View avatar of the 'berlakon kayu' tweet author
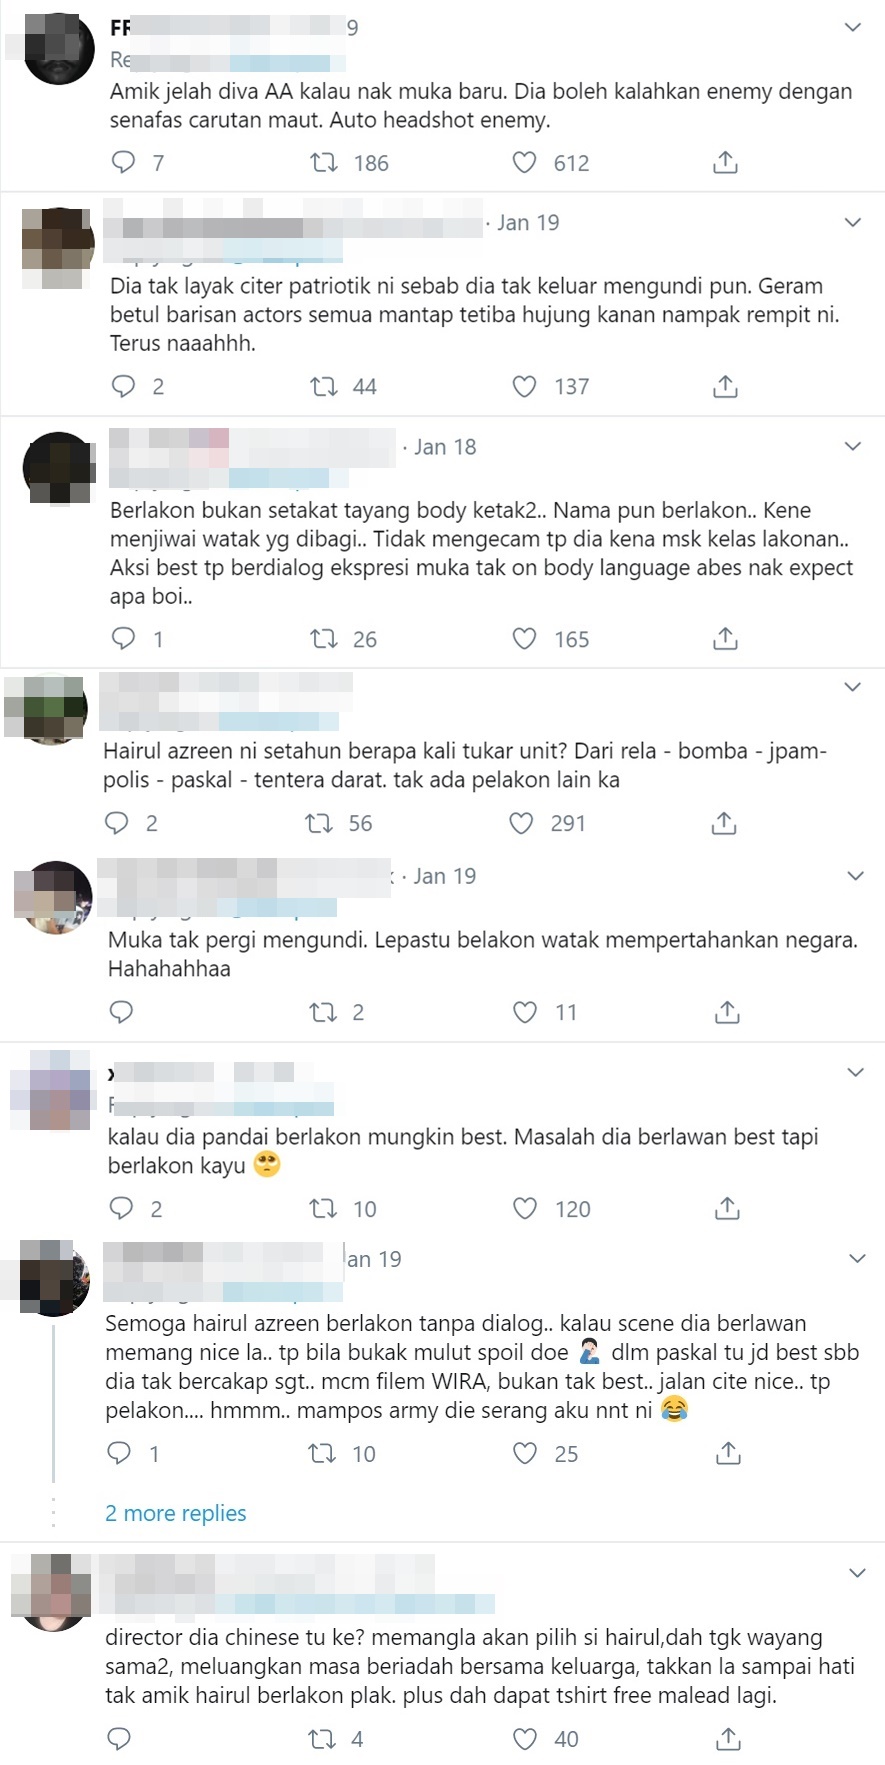Image resolution: width=885 pixels, height=1765 pixels. click(49, 1091)
